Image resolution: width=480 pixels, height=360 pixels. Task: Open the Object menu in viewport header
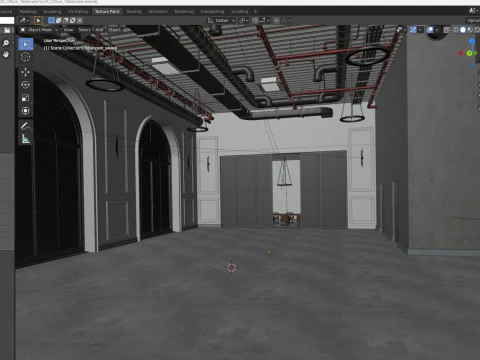[x=114, y=30]
